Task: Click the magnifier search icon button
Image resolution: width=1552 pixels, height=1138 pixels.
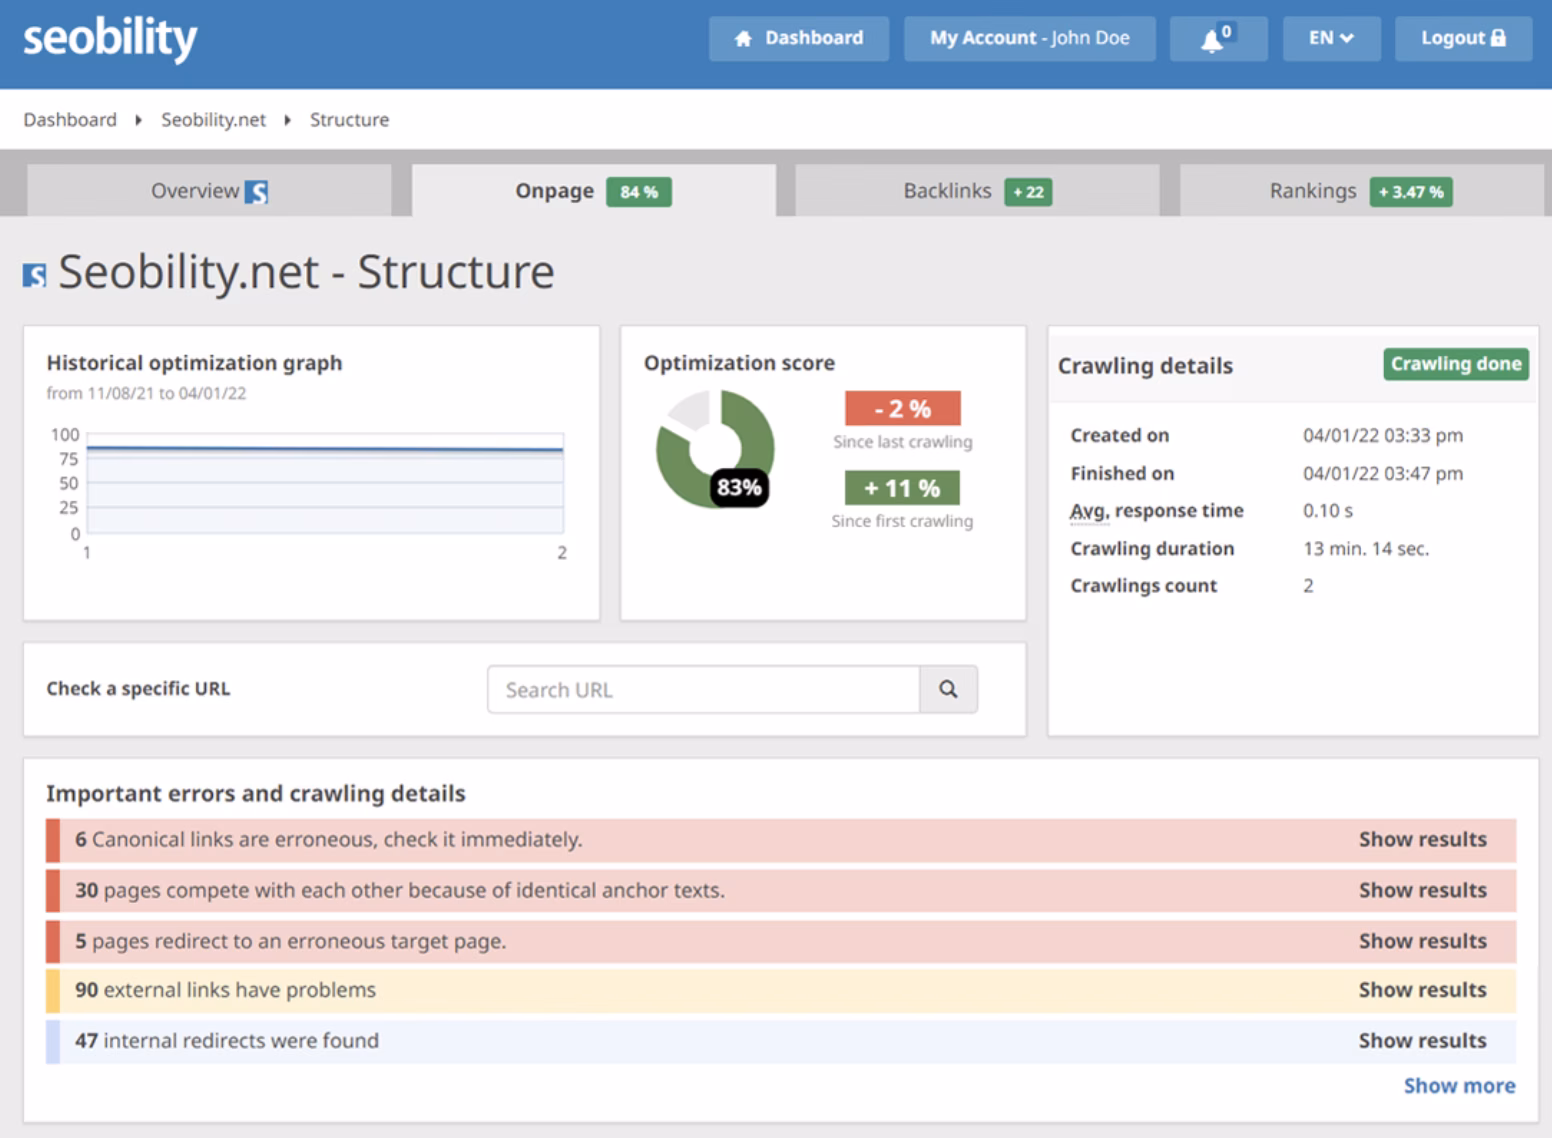Action: pyautogui.click(x=948, y=689)
